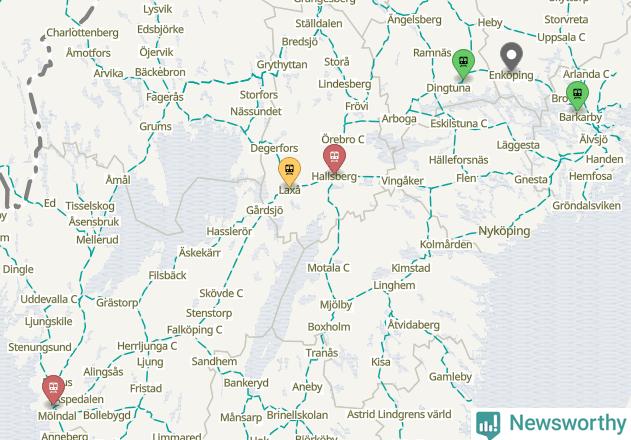The image size is (631, 440).
Task: Click the Falköping C station label
Action: 194,330
